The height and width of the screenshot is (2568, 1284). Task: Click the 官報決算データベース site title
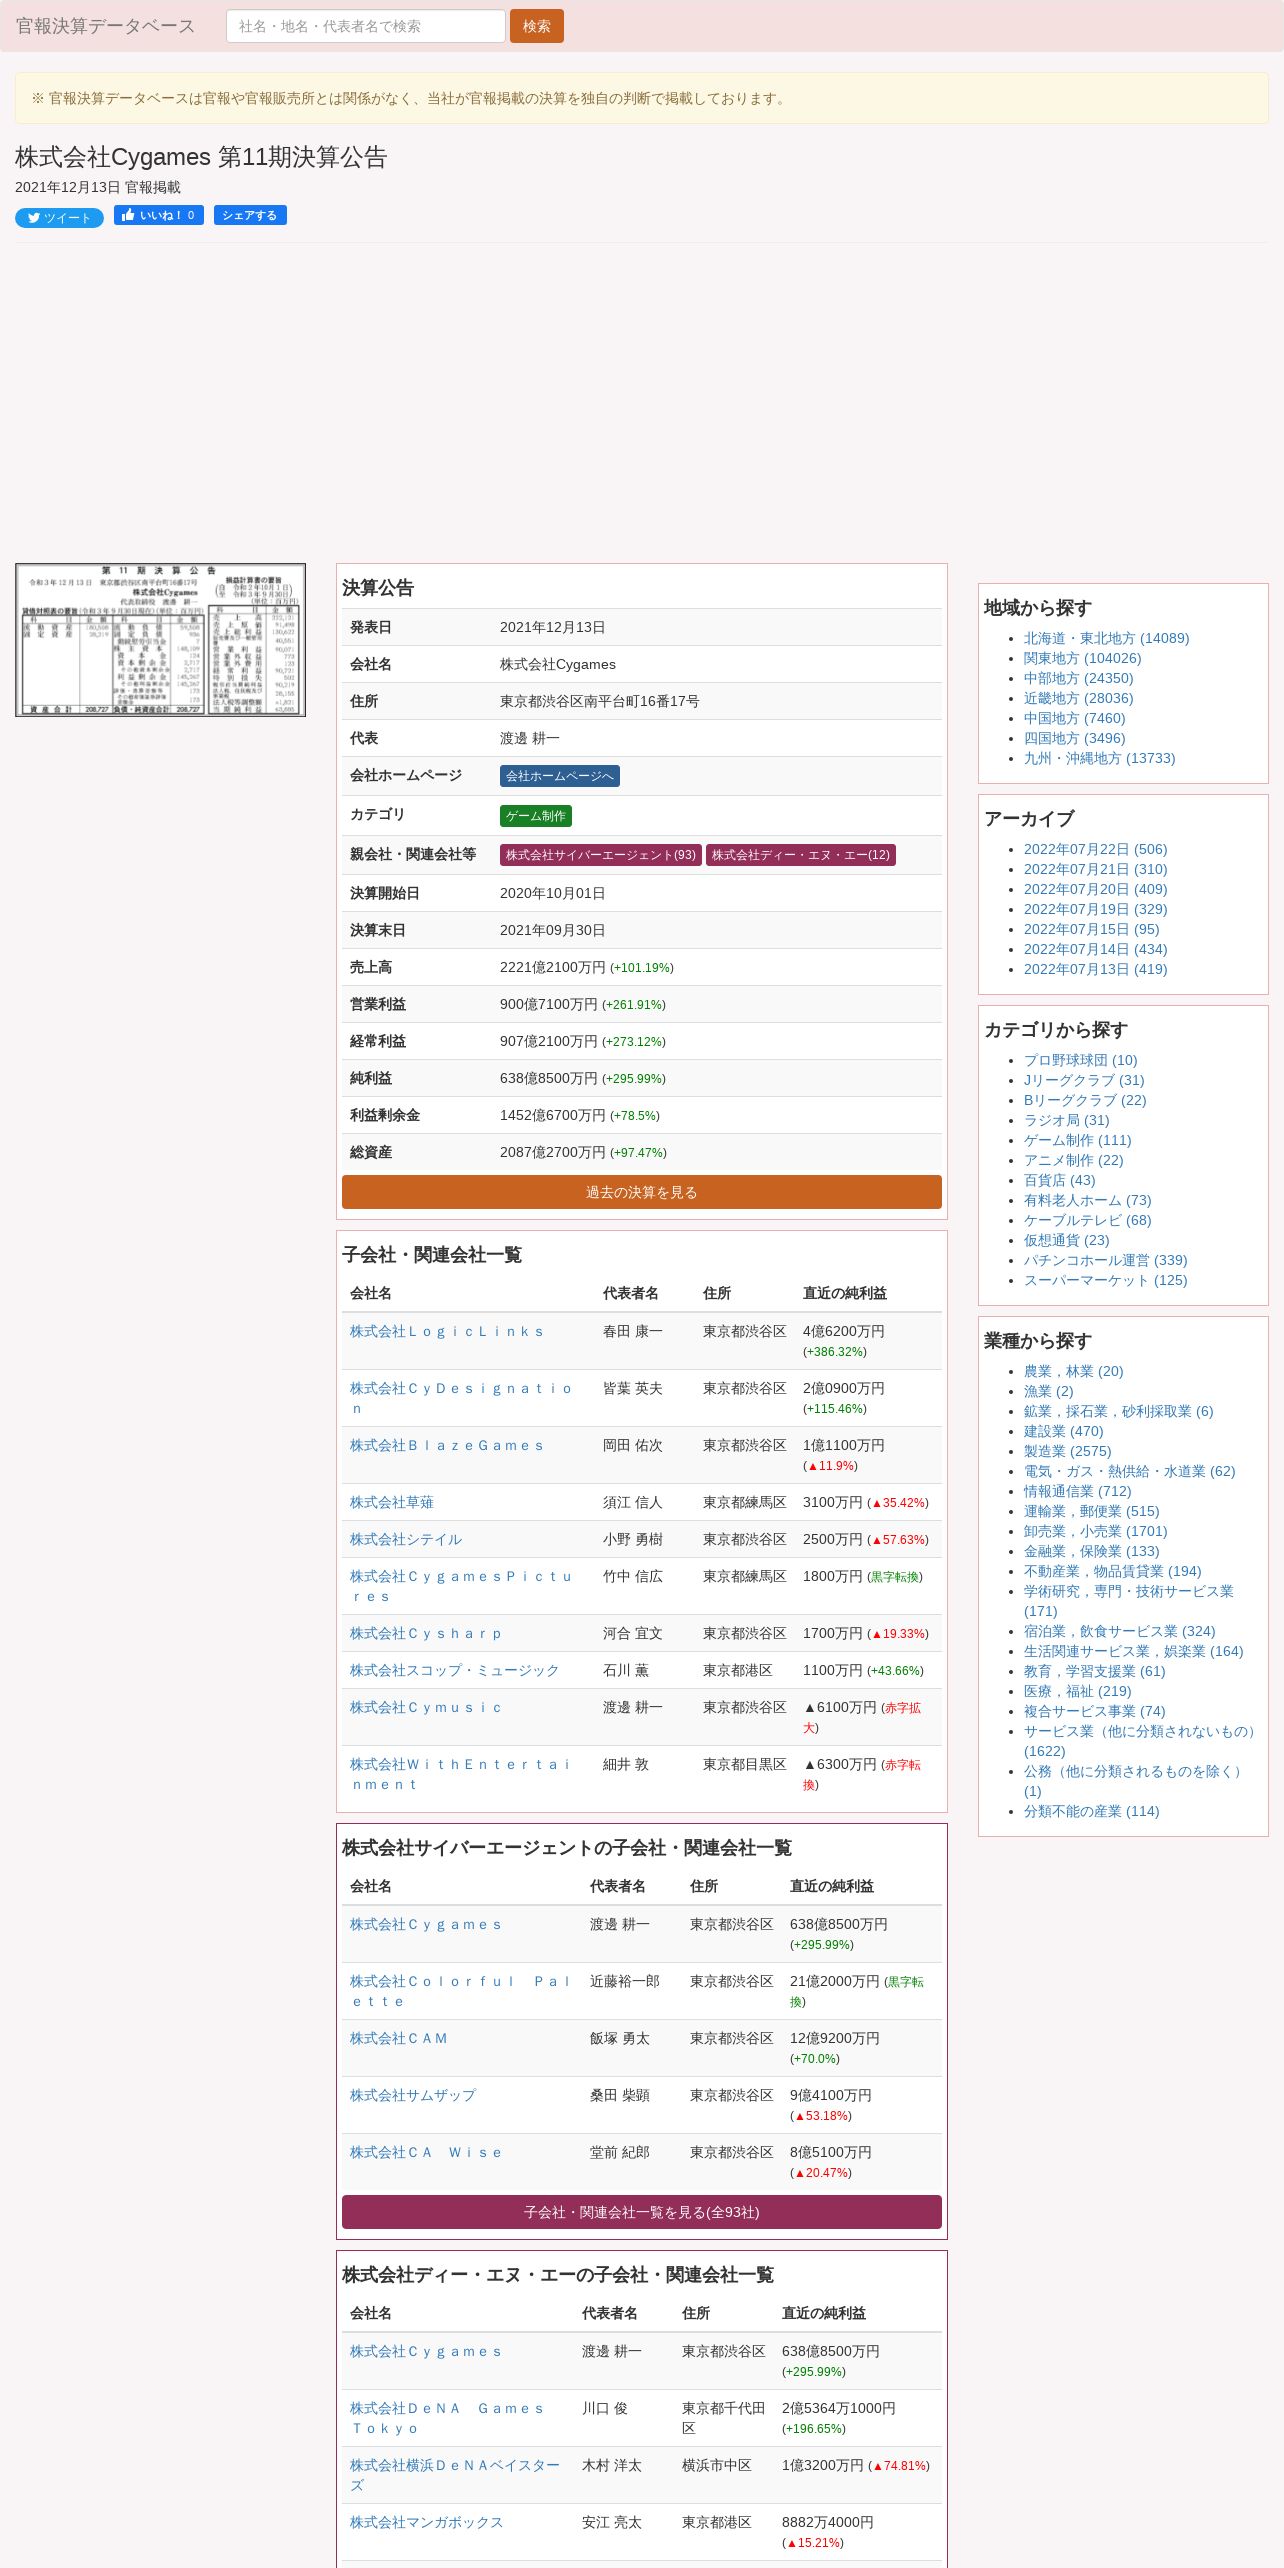click(105, 26)
